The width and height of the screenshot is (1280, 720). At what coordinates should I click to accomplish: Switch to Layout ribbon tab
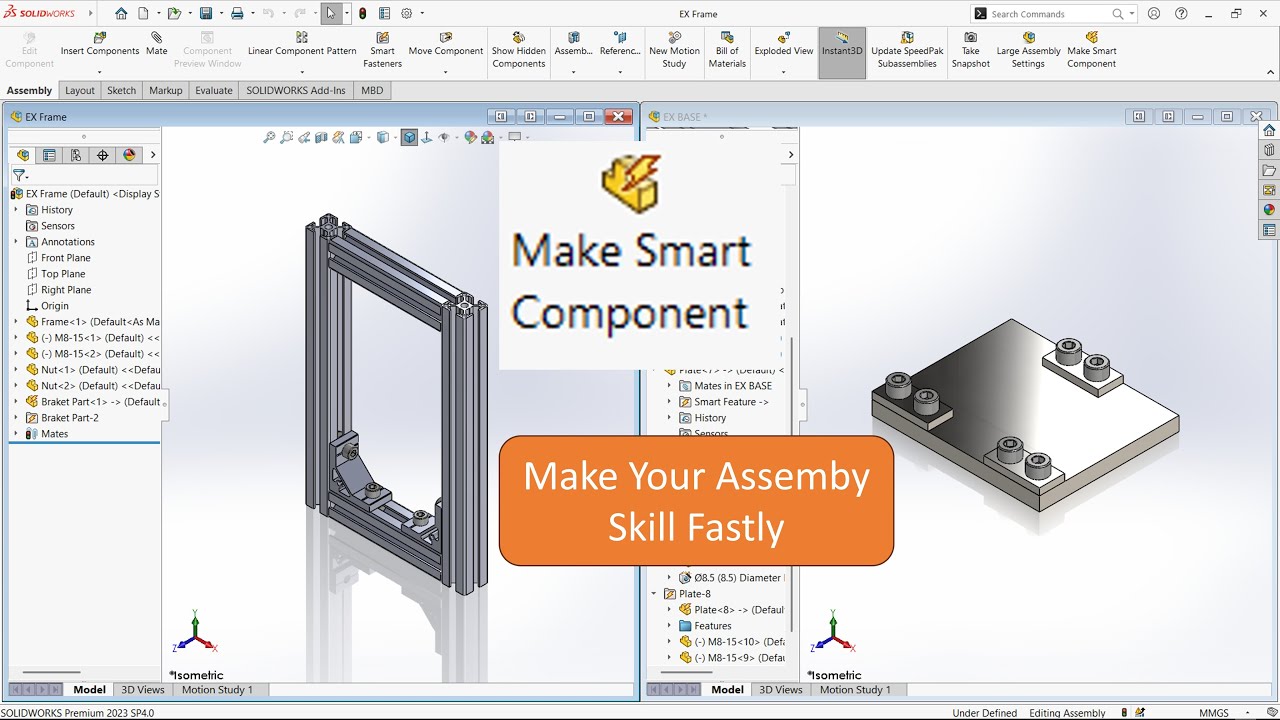coord(80,90)
